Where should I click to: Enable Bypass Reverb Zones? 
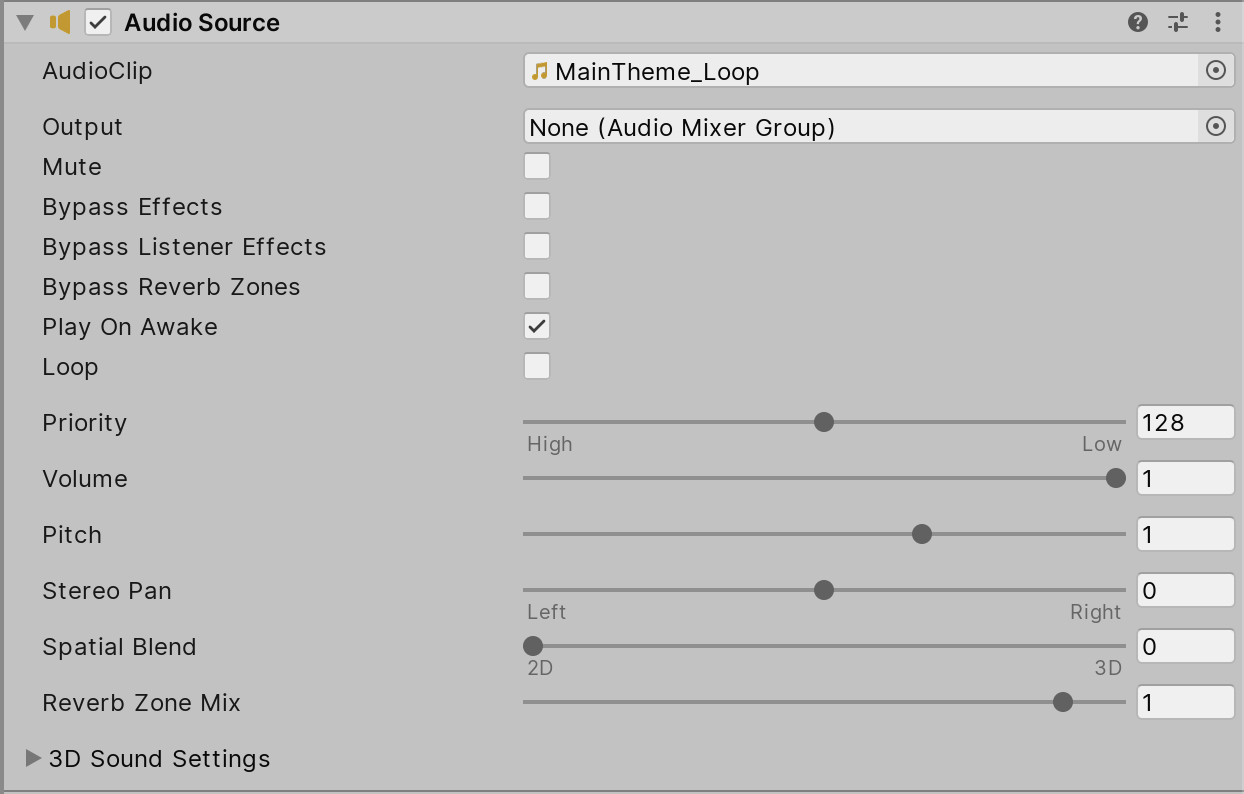point(537,286)
